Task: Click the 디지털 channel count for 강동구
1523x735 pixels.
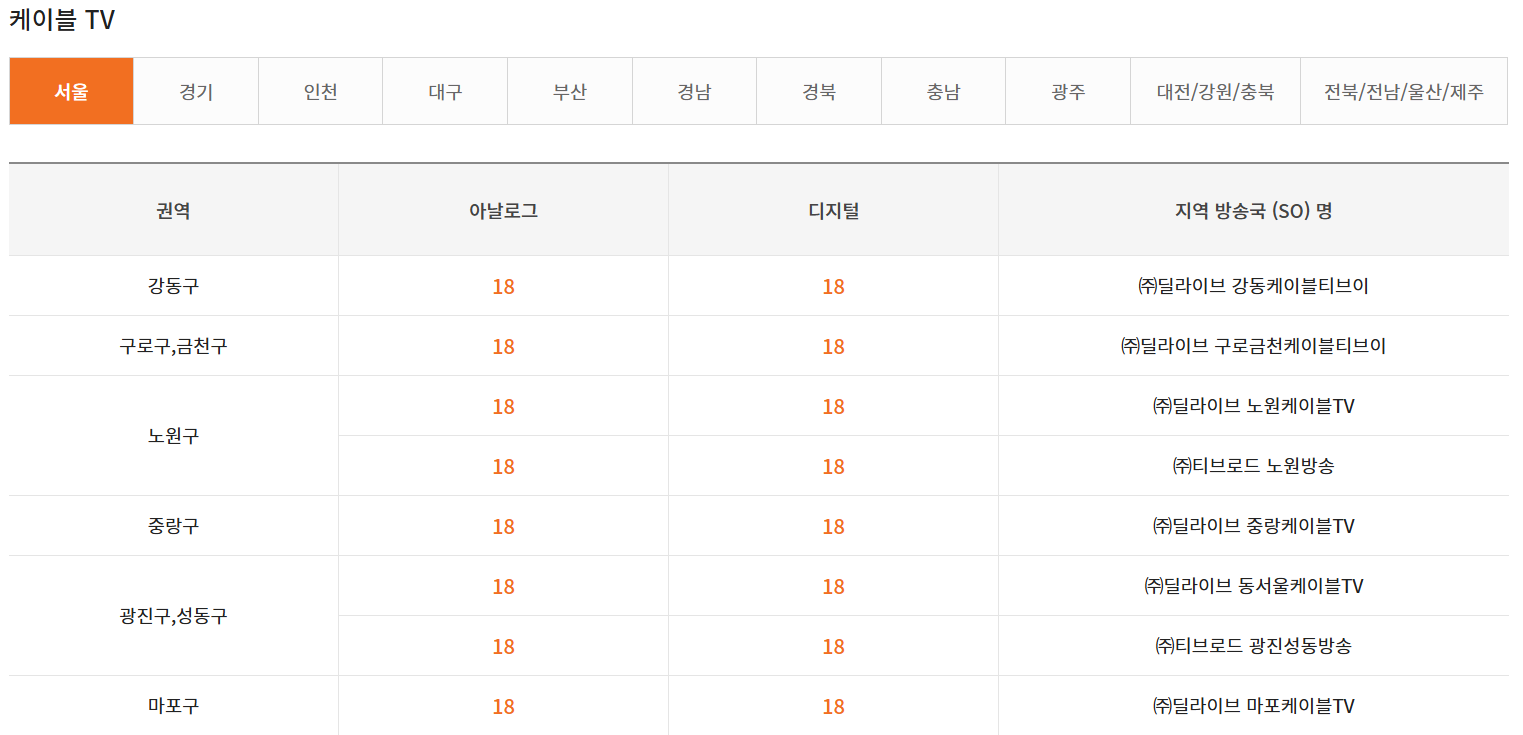Action: pyautogui.click(x=833, y=285)
